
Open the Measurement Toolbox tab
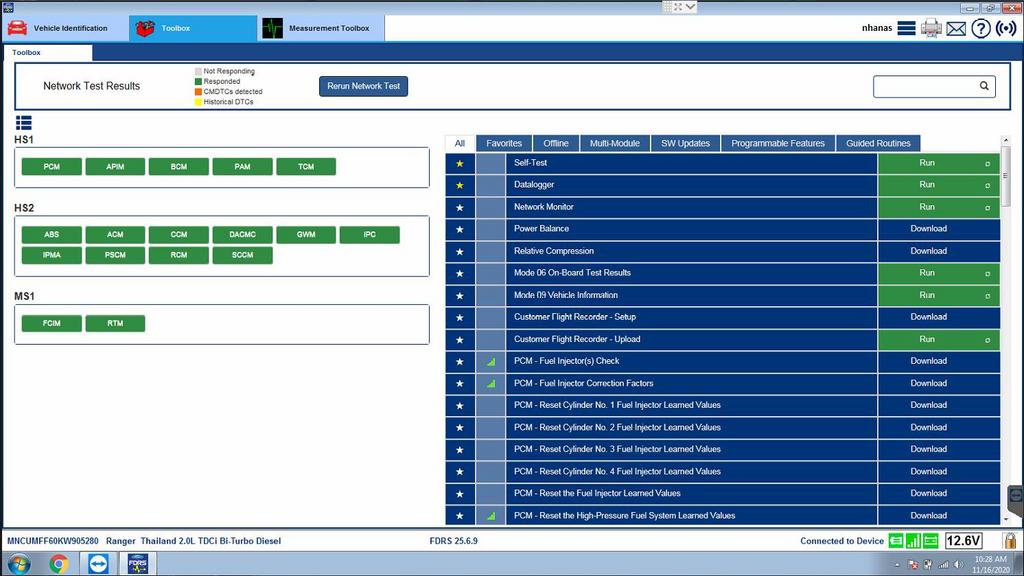coord(321,28)
